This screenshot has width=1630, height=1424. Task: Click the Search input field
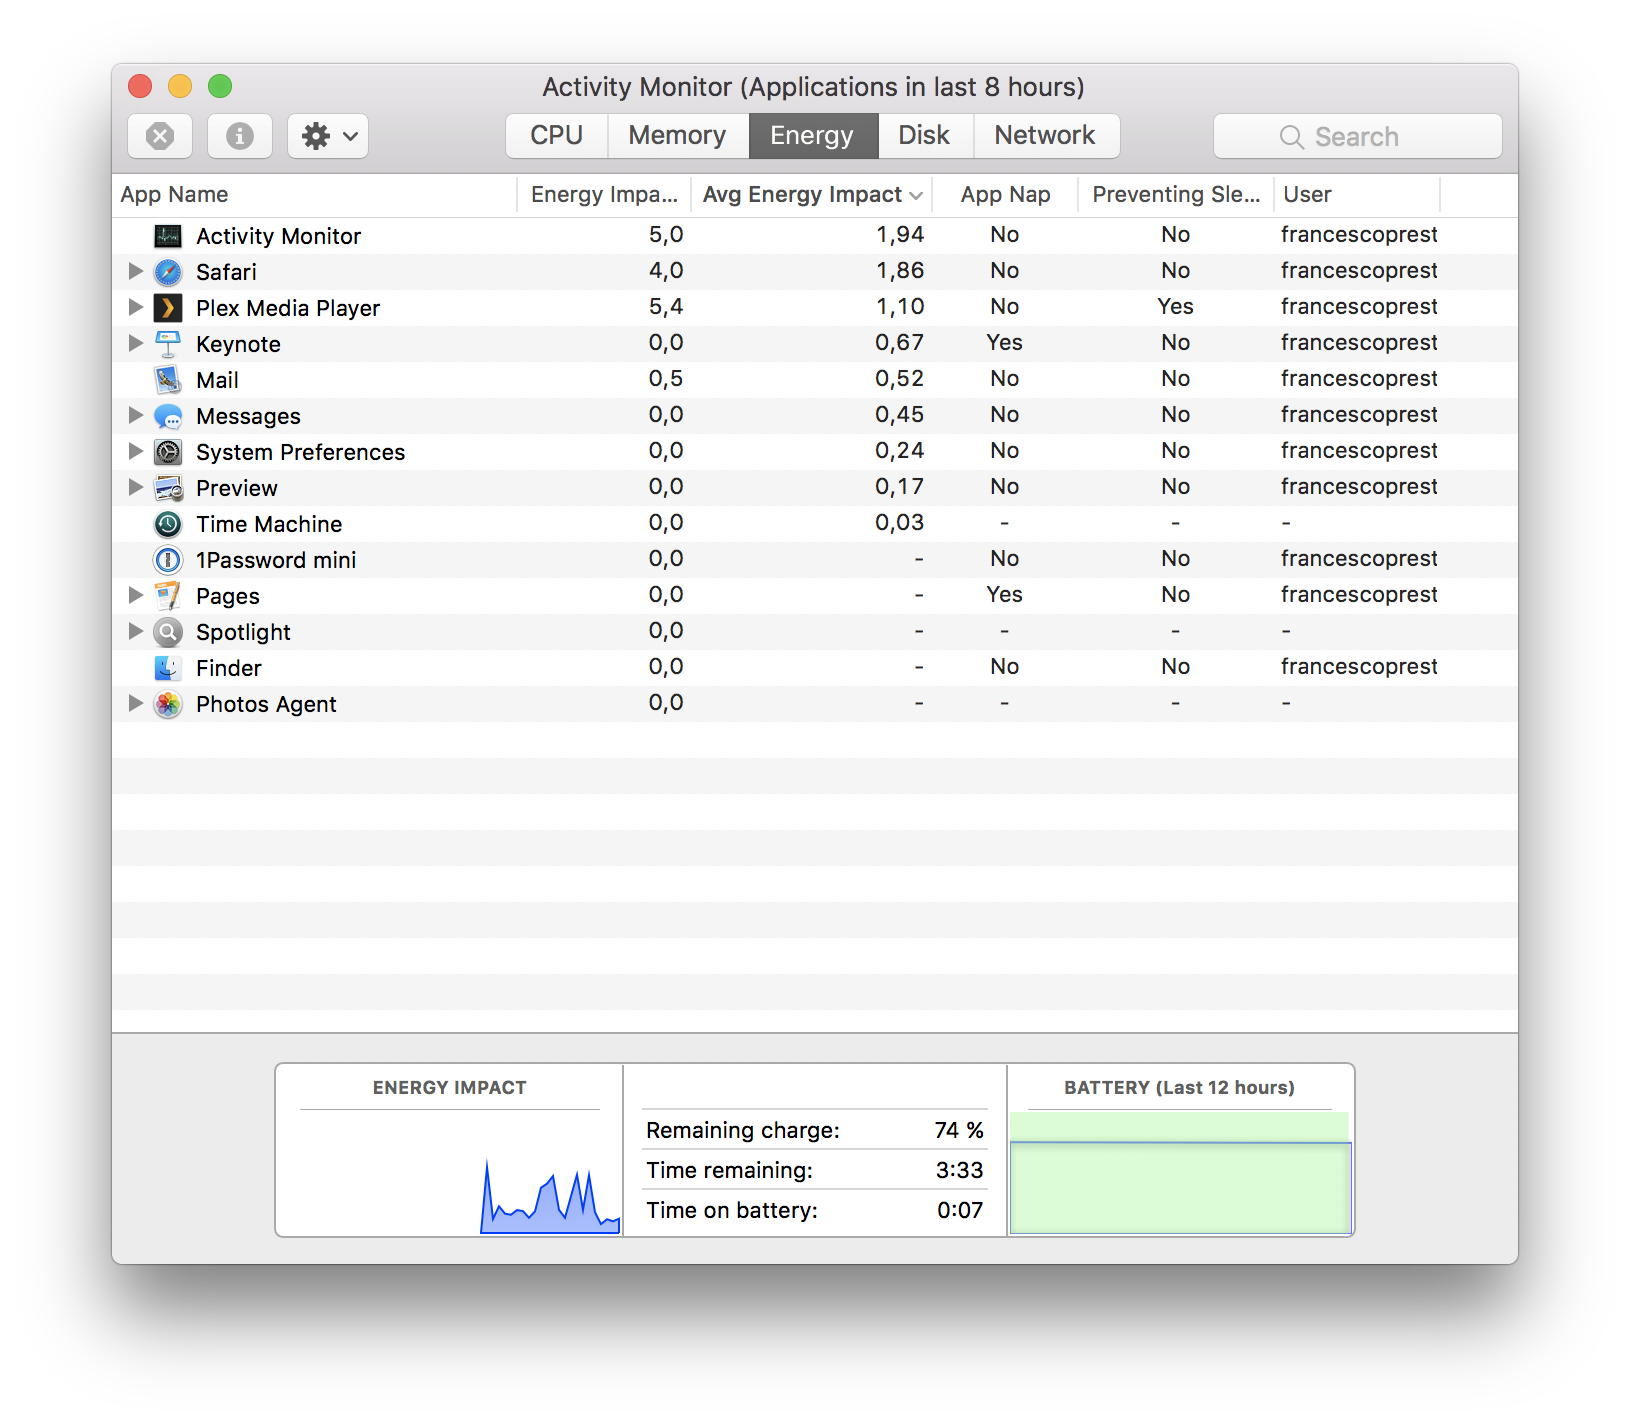[1358, 136]
